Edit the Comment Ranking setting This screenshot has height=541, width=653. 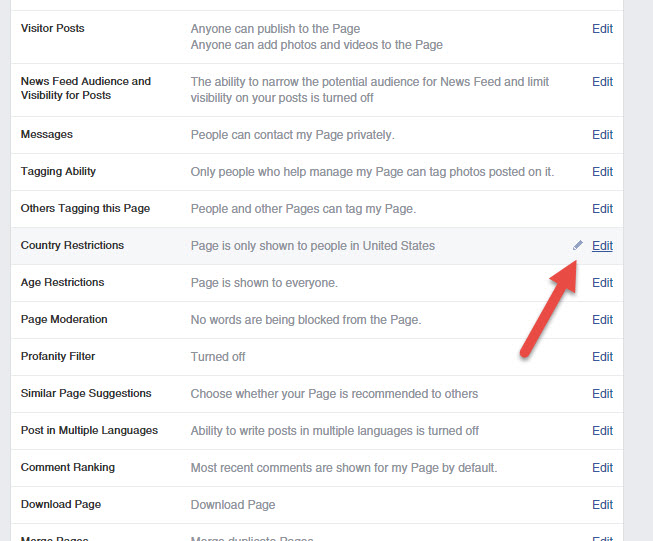tap(602, 468)
